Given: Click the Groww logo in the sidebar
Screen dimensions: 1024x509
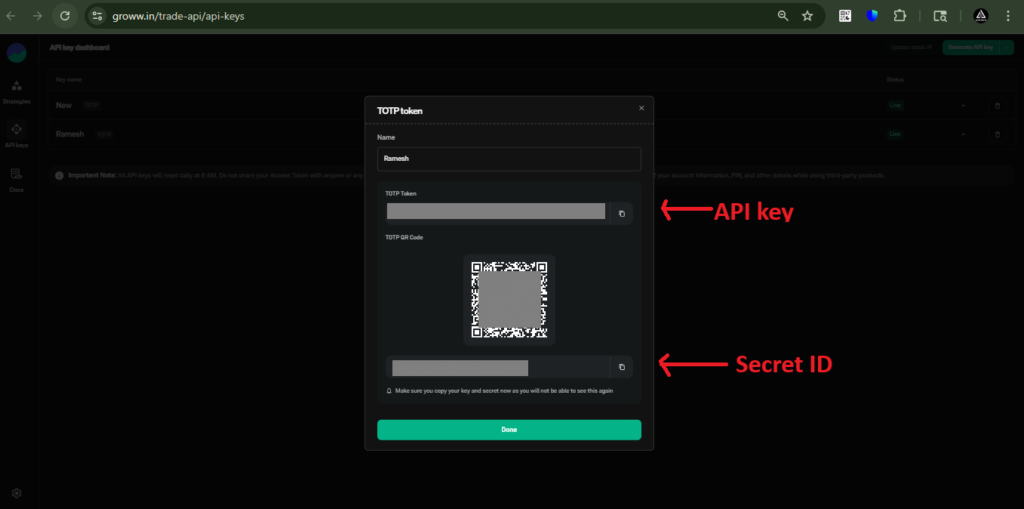Looking at the screenshot, I should pos(16,53).
